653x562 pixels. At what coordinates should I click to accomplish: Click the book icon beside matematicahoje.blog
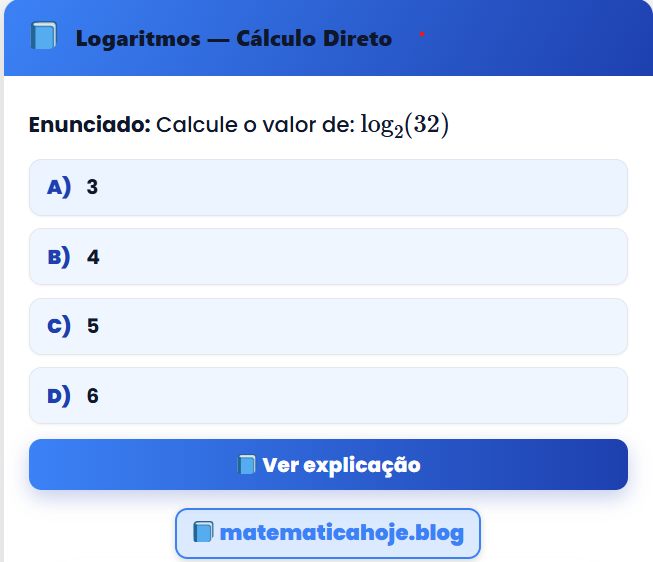click(x=203, y=533)
